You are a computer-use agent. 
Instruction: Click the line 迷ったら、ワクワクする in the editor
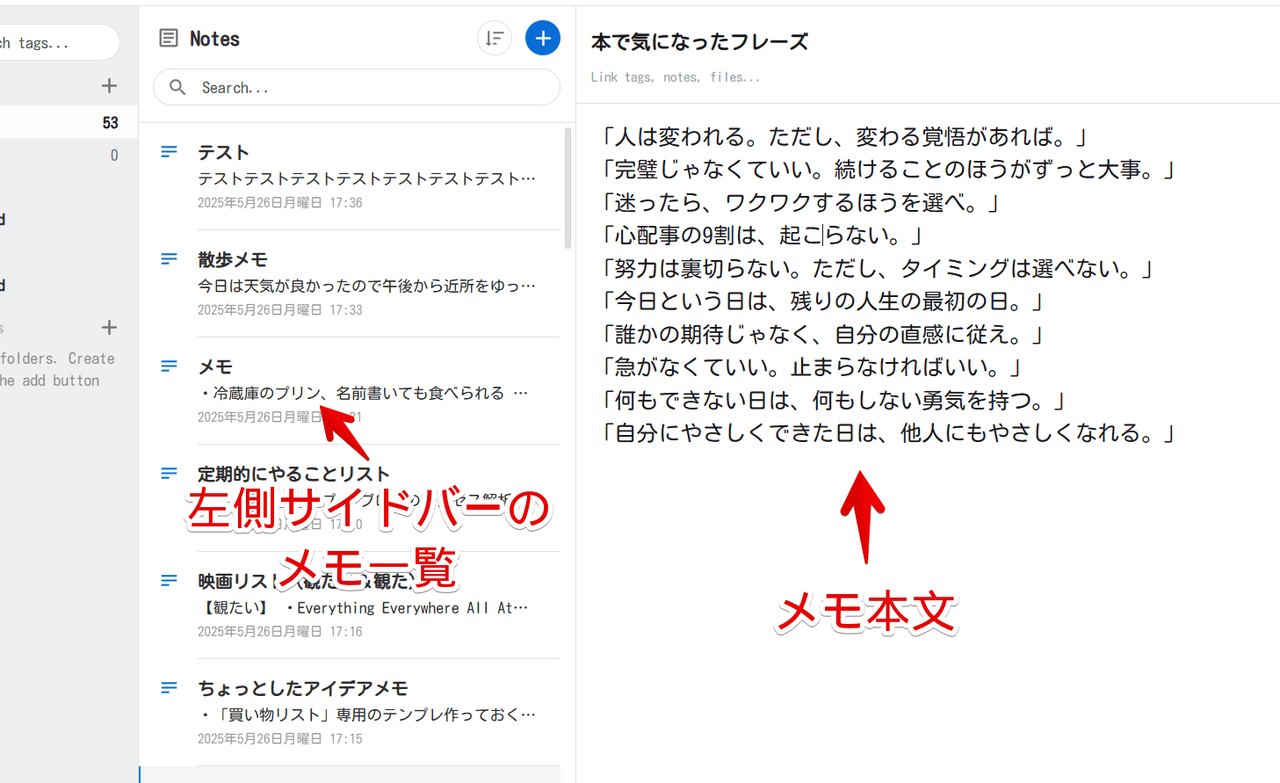click(x=802, y=202)
